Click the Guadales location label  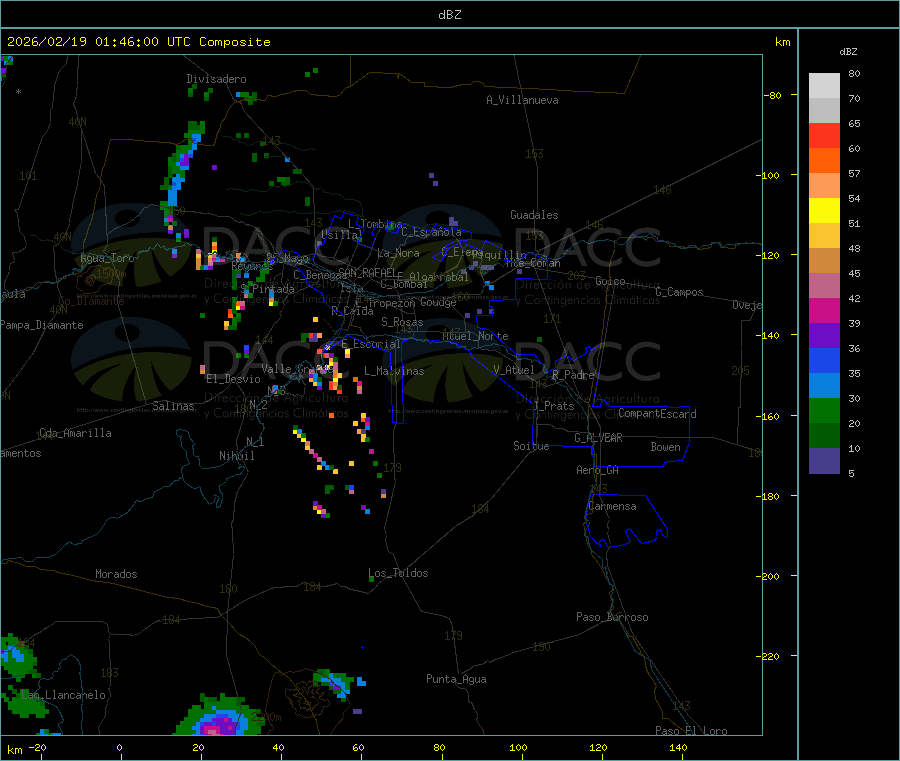534,215
